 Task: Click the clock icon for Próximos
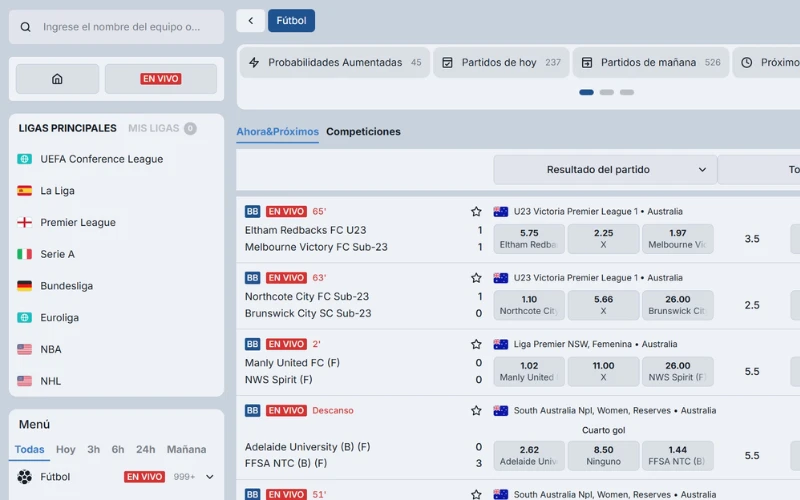(x=746, y=62)
